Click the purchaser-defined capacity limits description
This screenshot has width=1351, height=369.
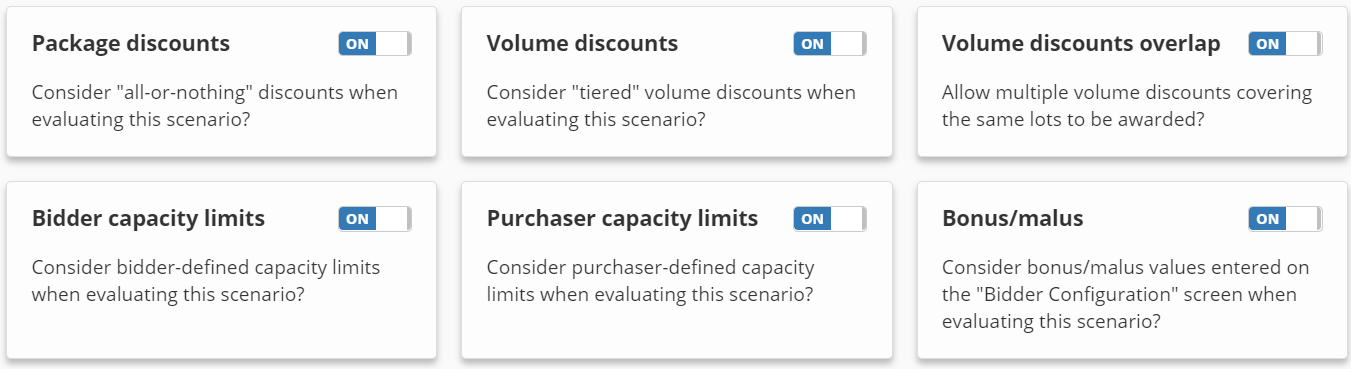pos(651,280)
